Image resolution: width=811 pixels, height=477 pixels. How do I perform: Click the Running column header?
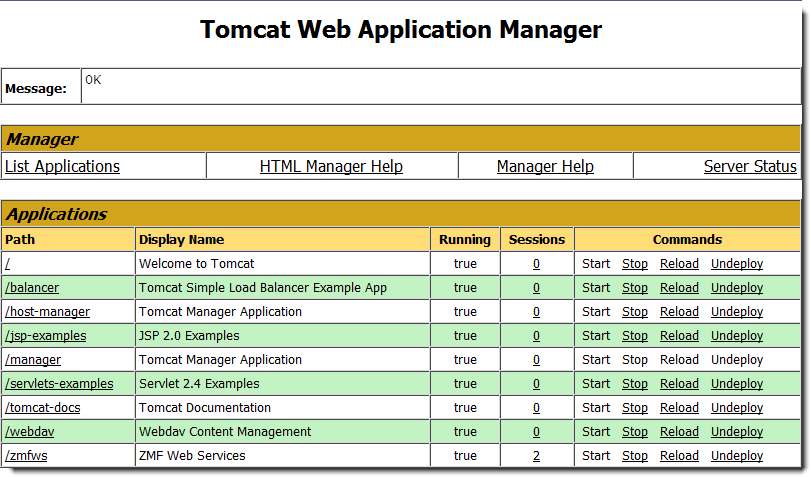point(465,240)
